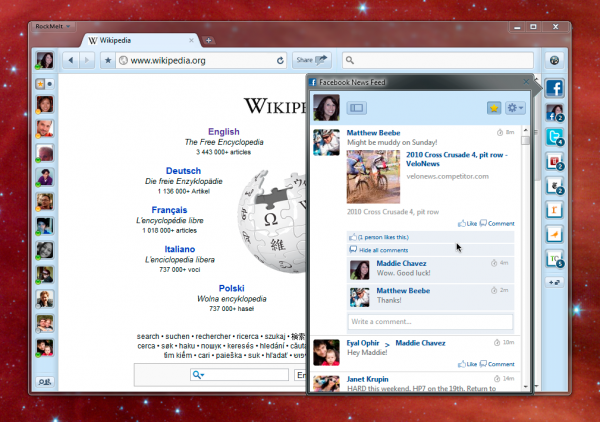This screenshot has width=600, height=422.
Task: Like Eyal Ophir's Hey Maddie post
Action: click(x=467, y=364)
